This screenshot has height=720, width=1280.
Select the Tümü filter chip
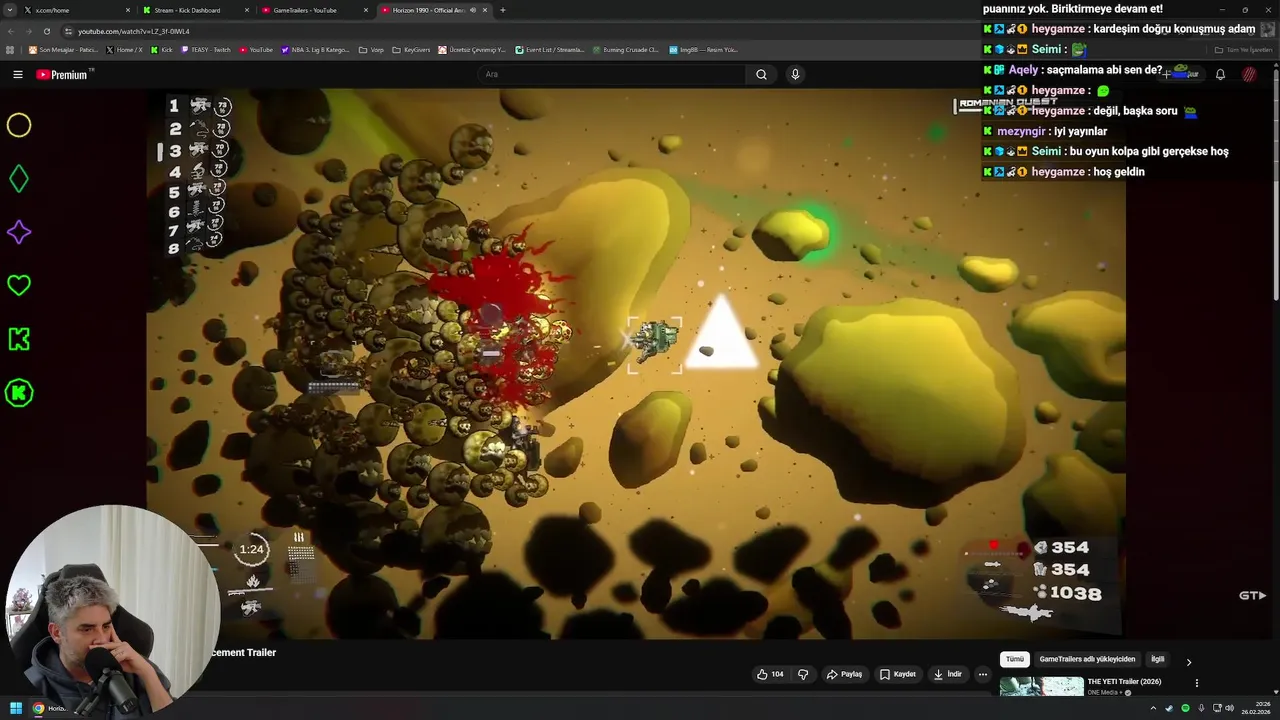point(1014,660)
